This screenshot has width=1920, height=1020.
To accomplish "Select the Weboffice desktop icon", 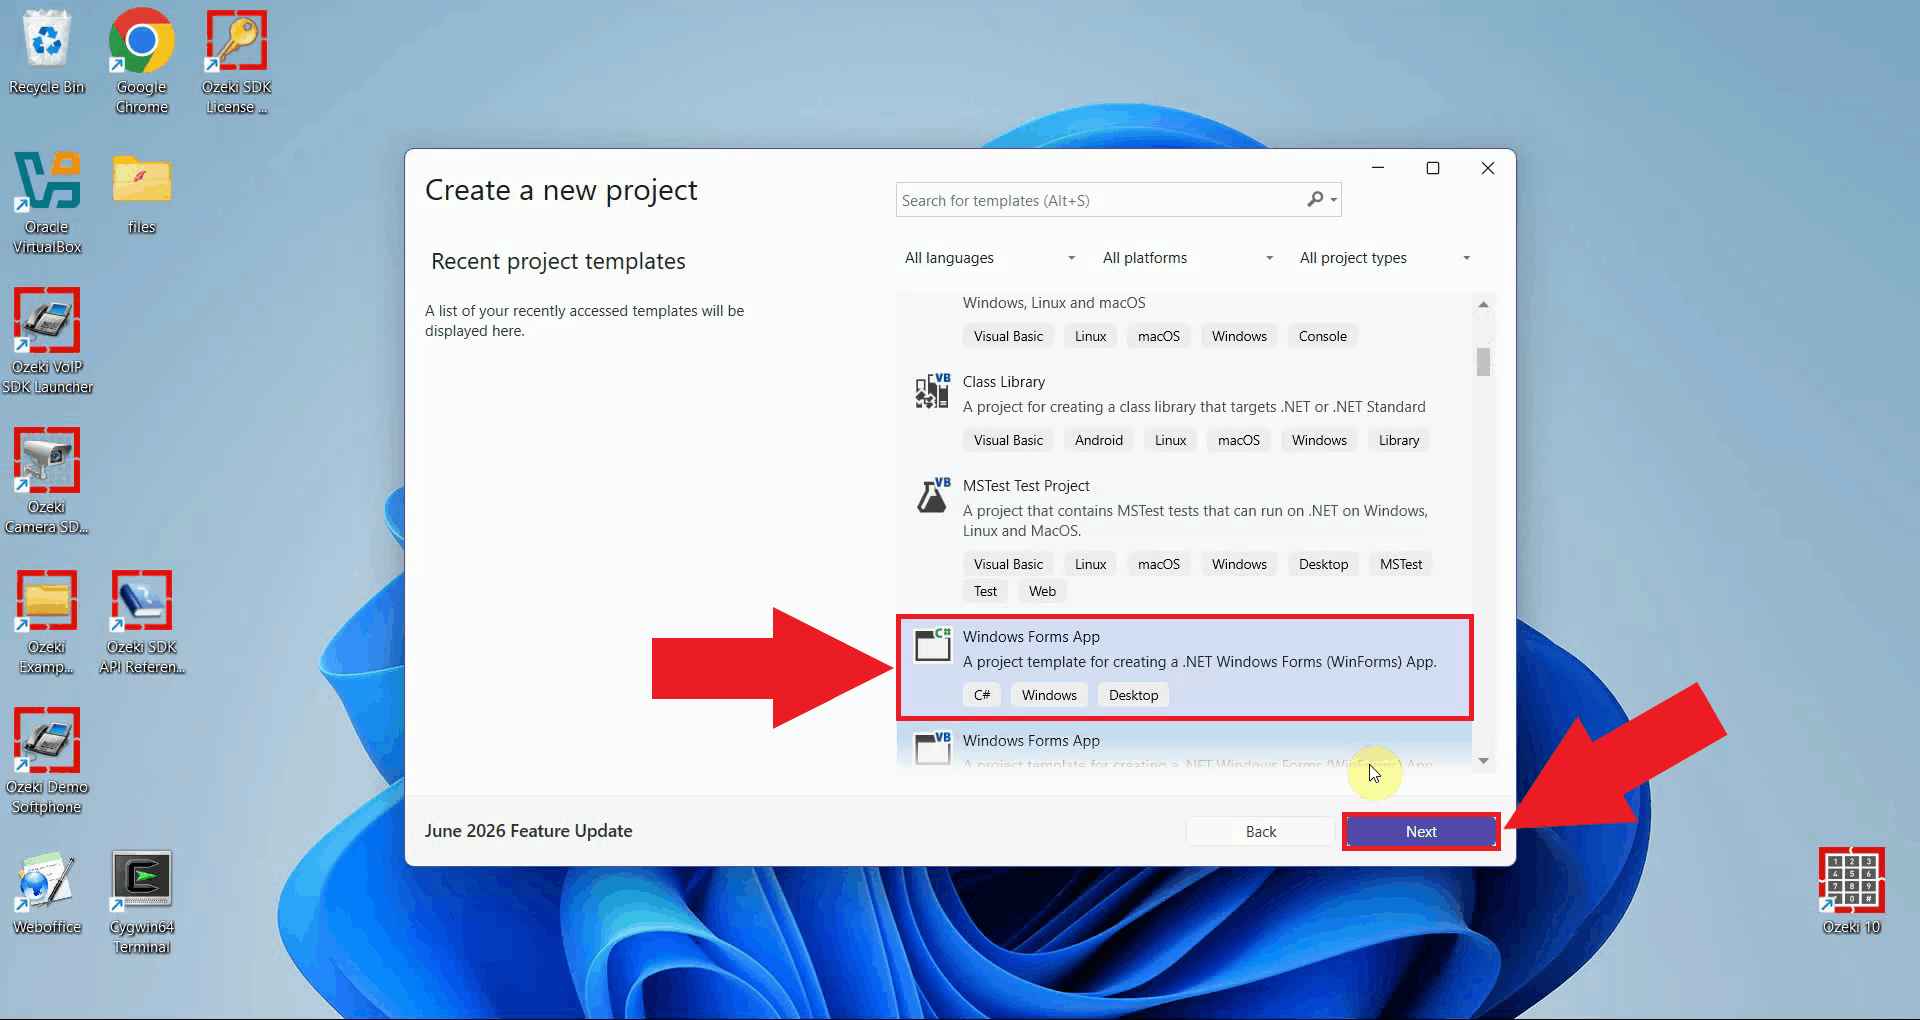I will 47,892.
